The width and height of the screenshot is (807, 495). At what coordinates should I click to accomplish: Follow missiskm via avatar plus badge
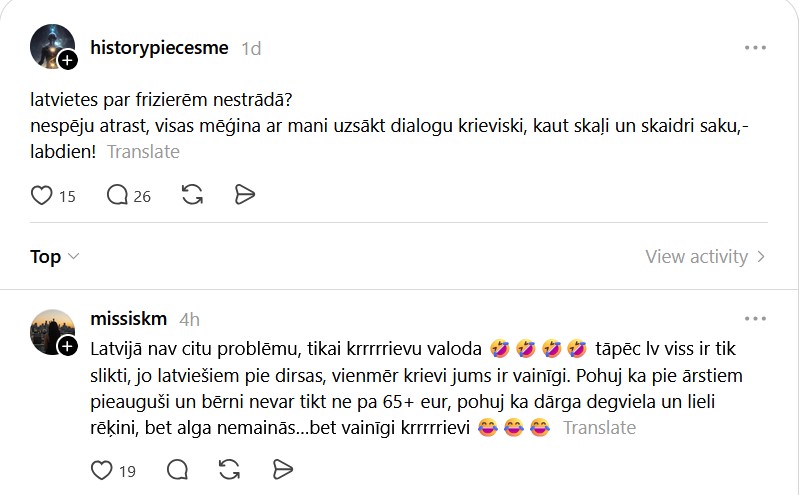pyautogui.click(x=68, y=346)
